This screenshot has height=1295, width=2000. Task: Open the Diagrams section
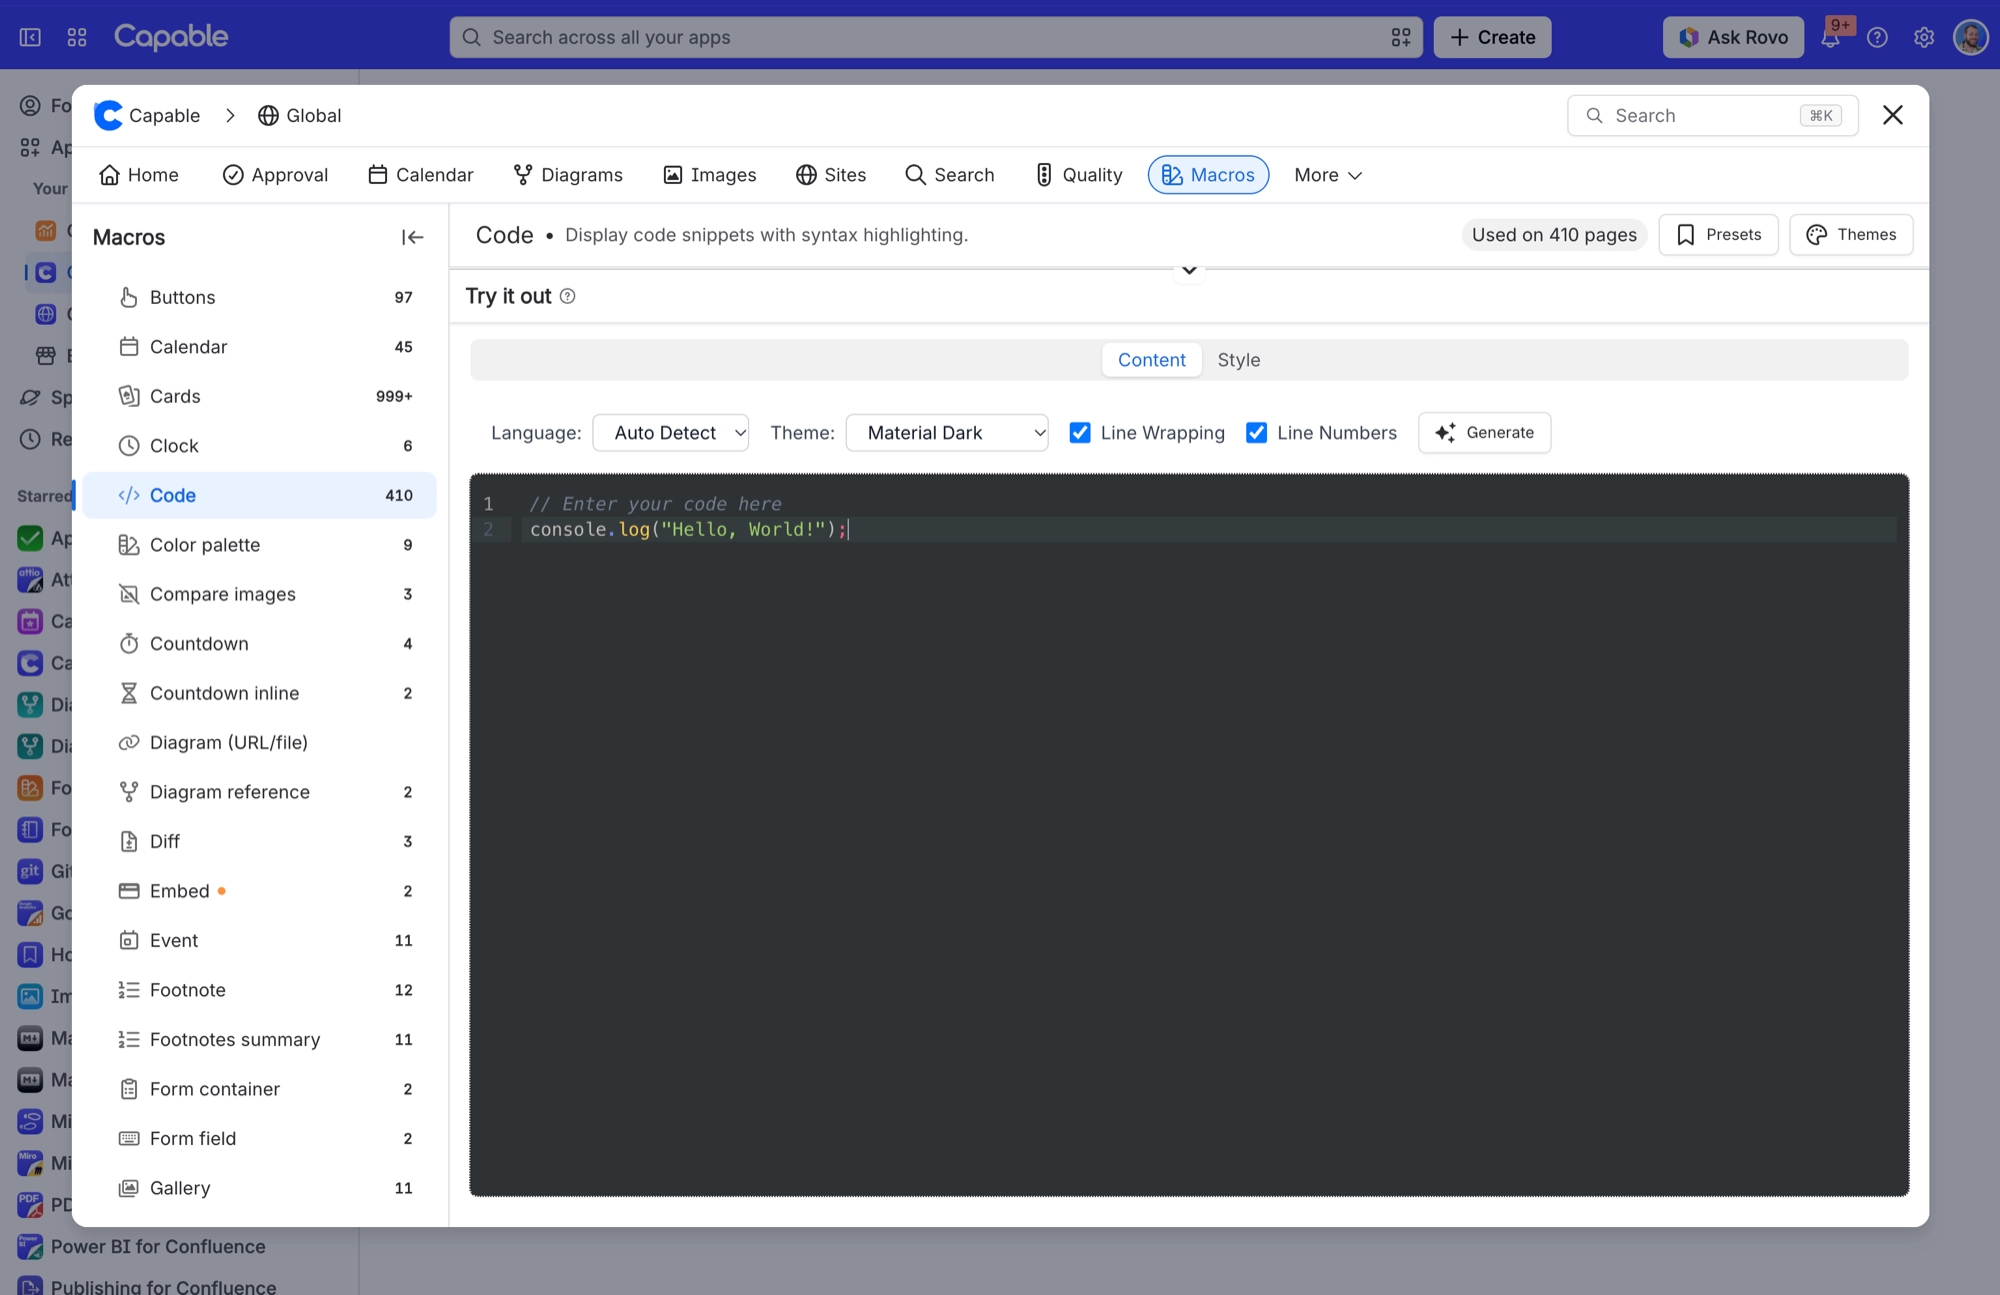tap(567, 175)
